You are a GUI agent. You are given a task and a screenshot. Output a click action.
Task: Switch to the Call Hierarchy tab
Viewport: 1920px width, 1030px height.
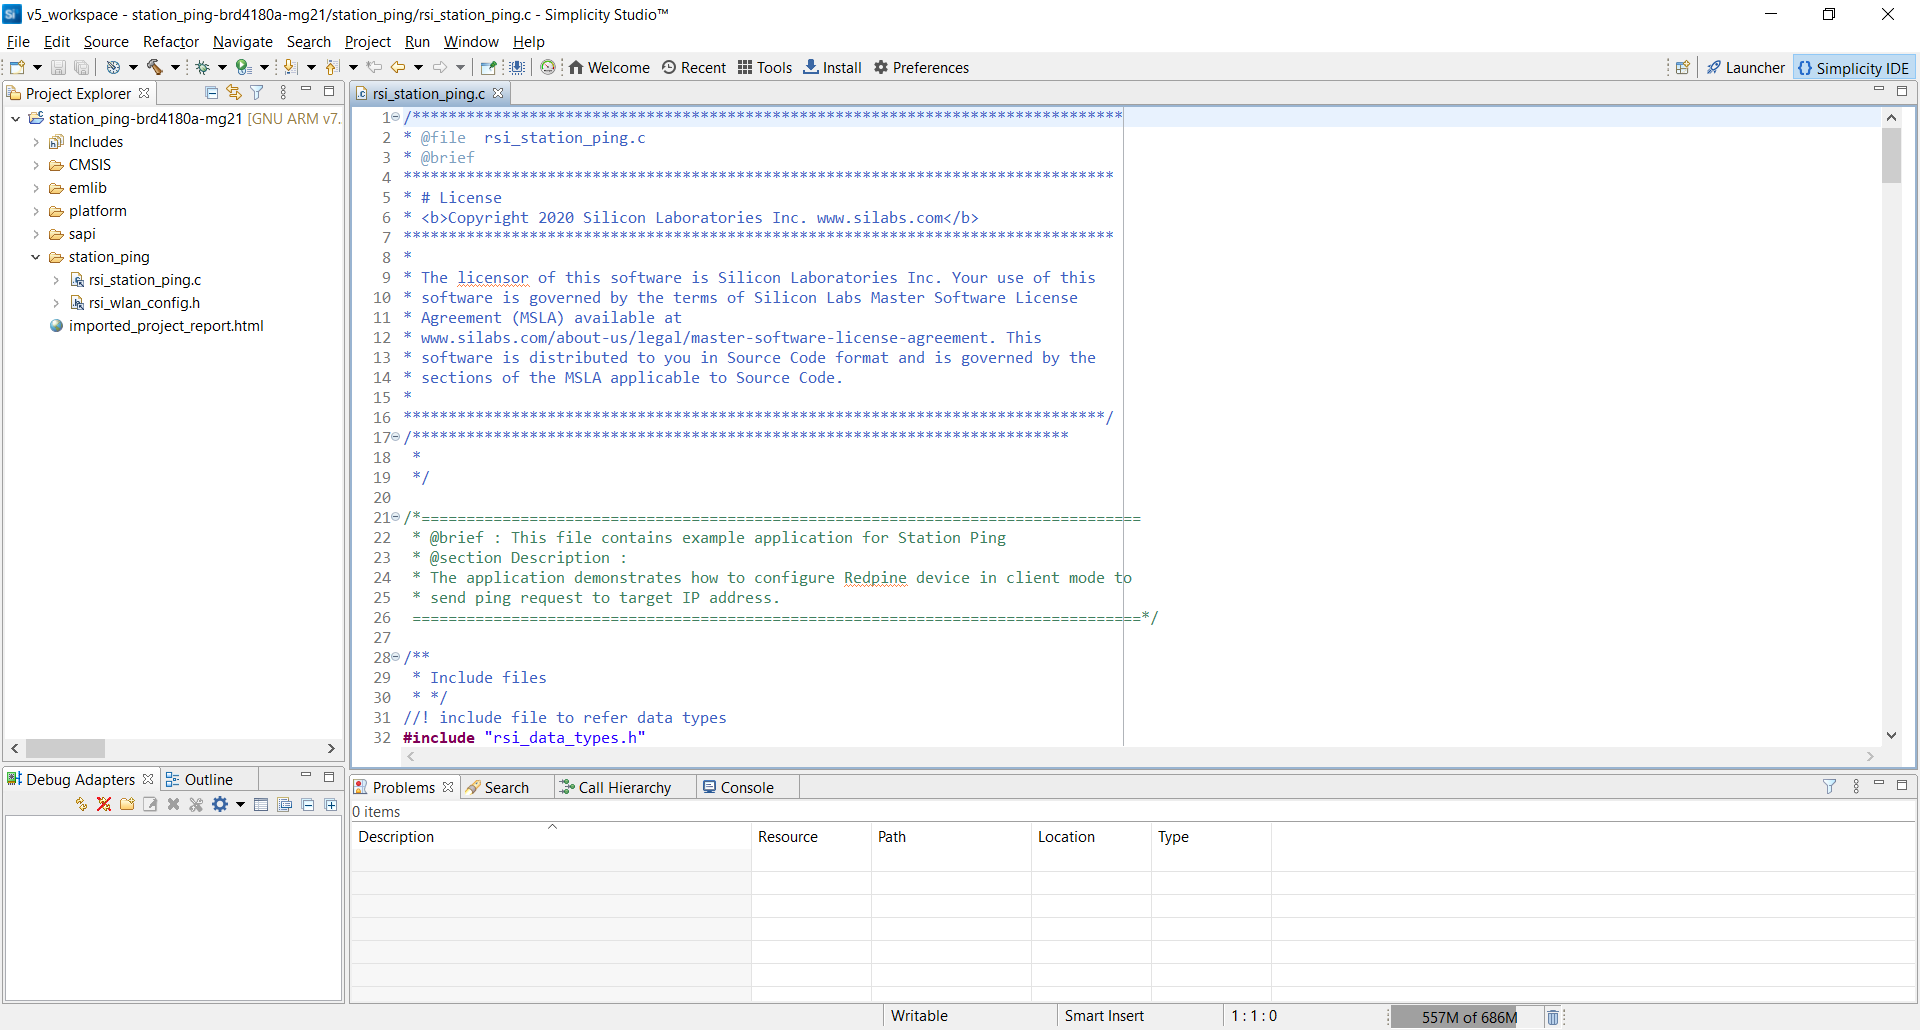pos(622,787)
